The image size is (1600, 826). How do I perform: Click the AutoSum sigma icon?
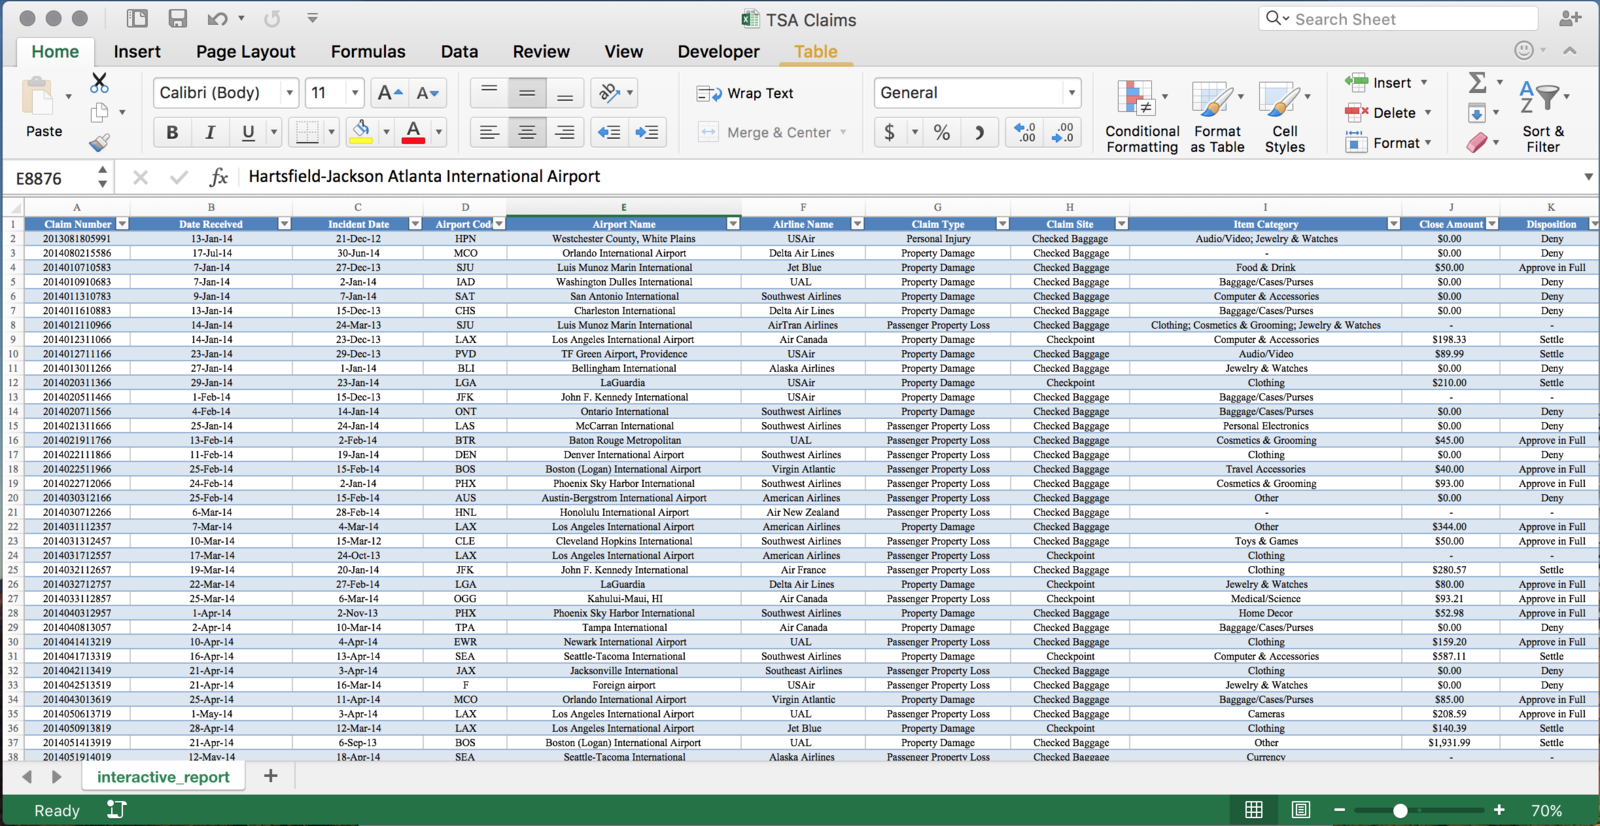1477,83
